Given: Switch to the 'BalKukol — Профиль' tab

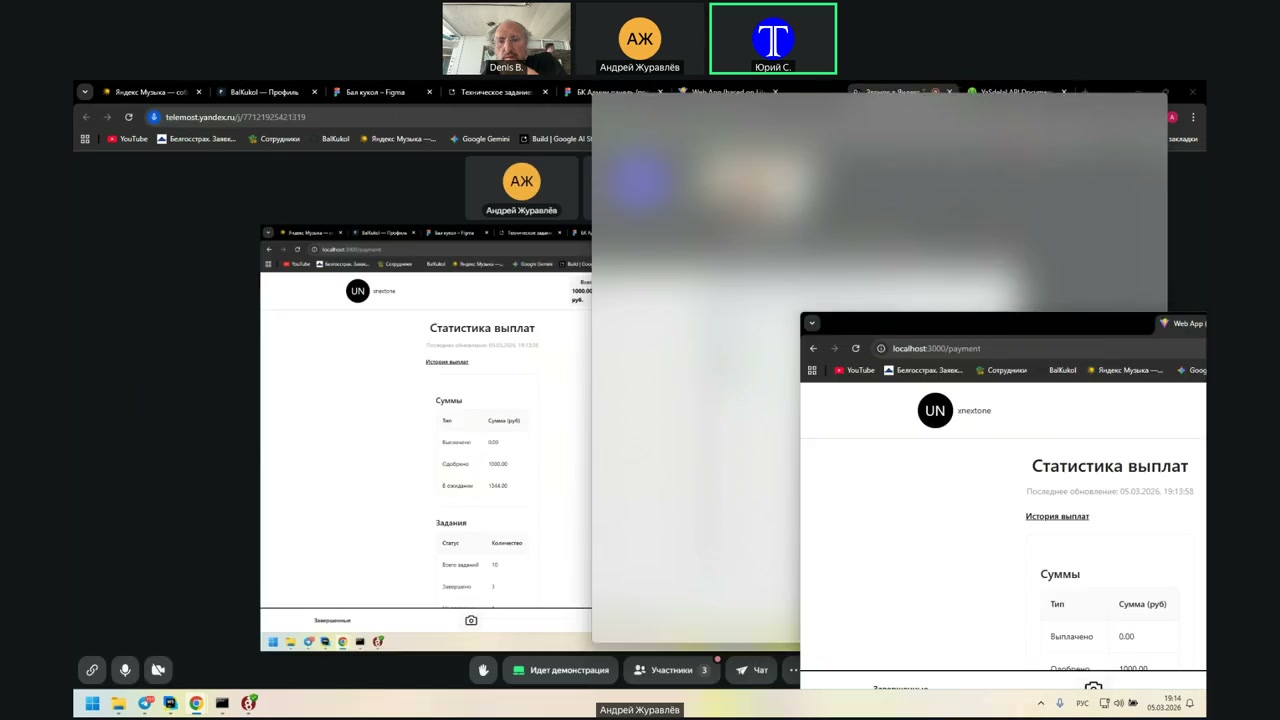Looking at the screenshot, I should (x=264, y=92).
